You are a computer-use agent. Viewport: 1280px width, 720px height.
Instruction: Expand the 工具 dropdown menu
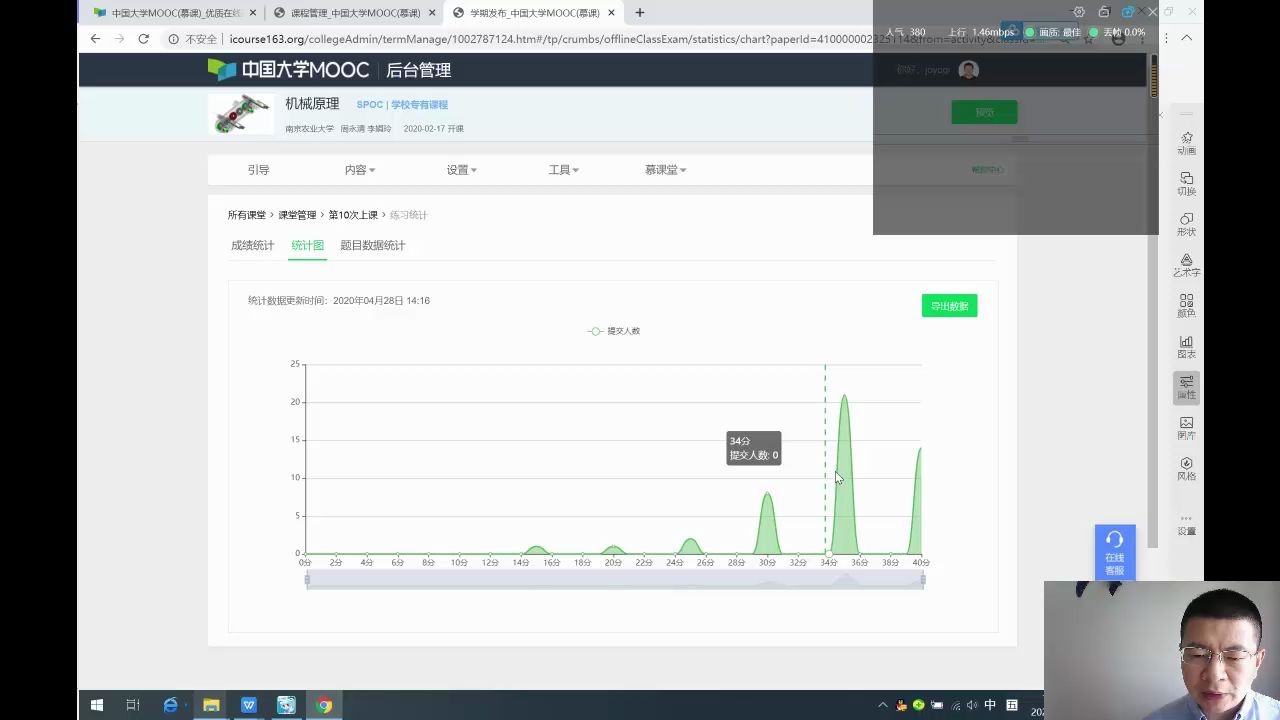pos(564,170)
